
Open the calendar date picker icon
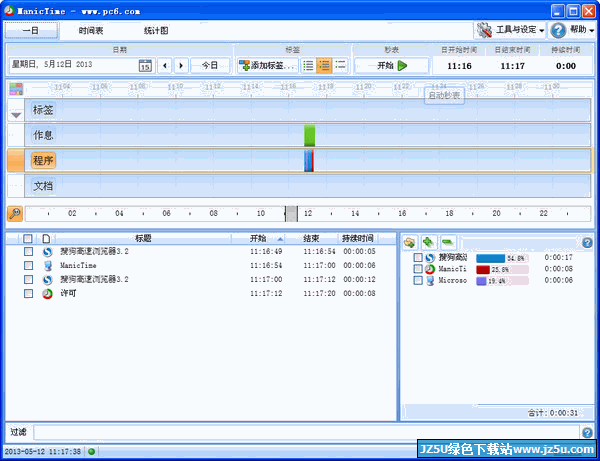145,65
